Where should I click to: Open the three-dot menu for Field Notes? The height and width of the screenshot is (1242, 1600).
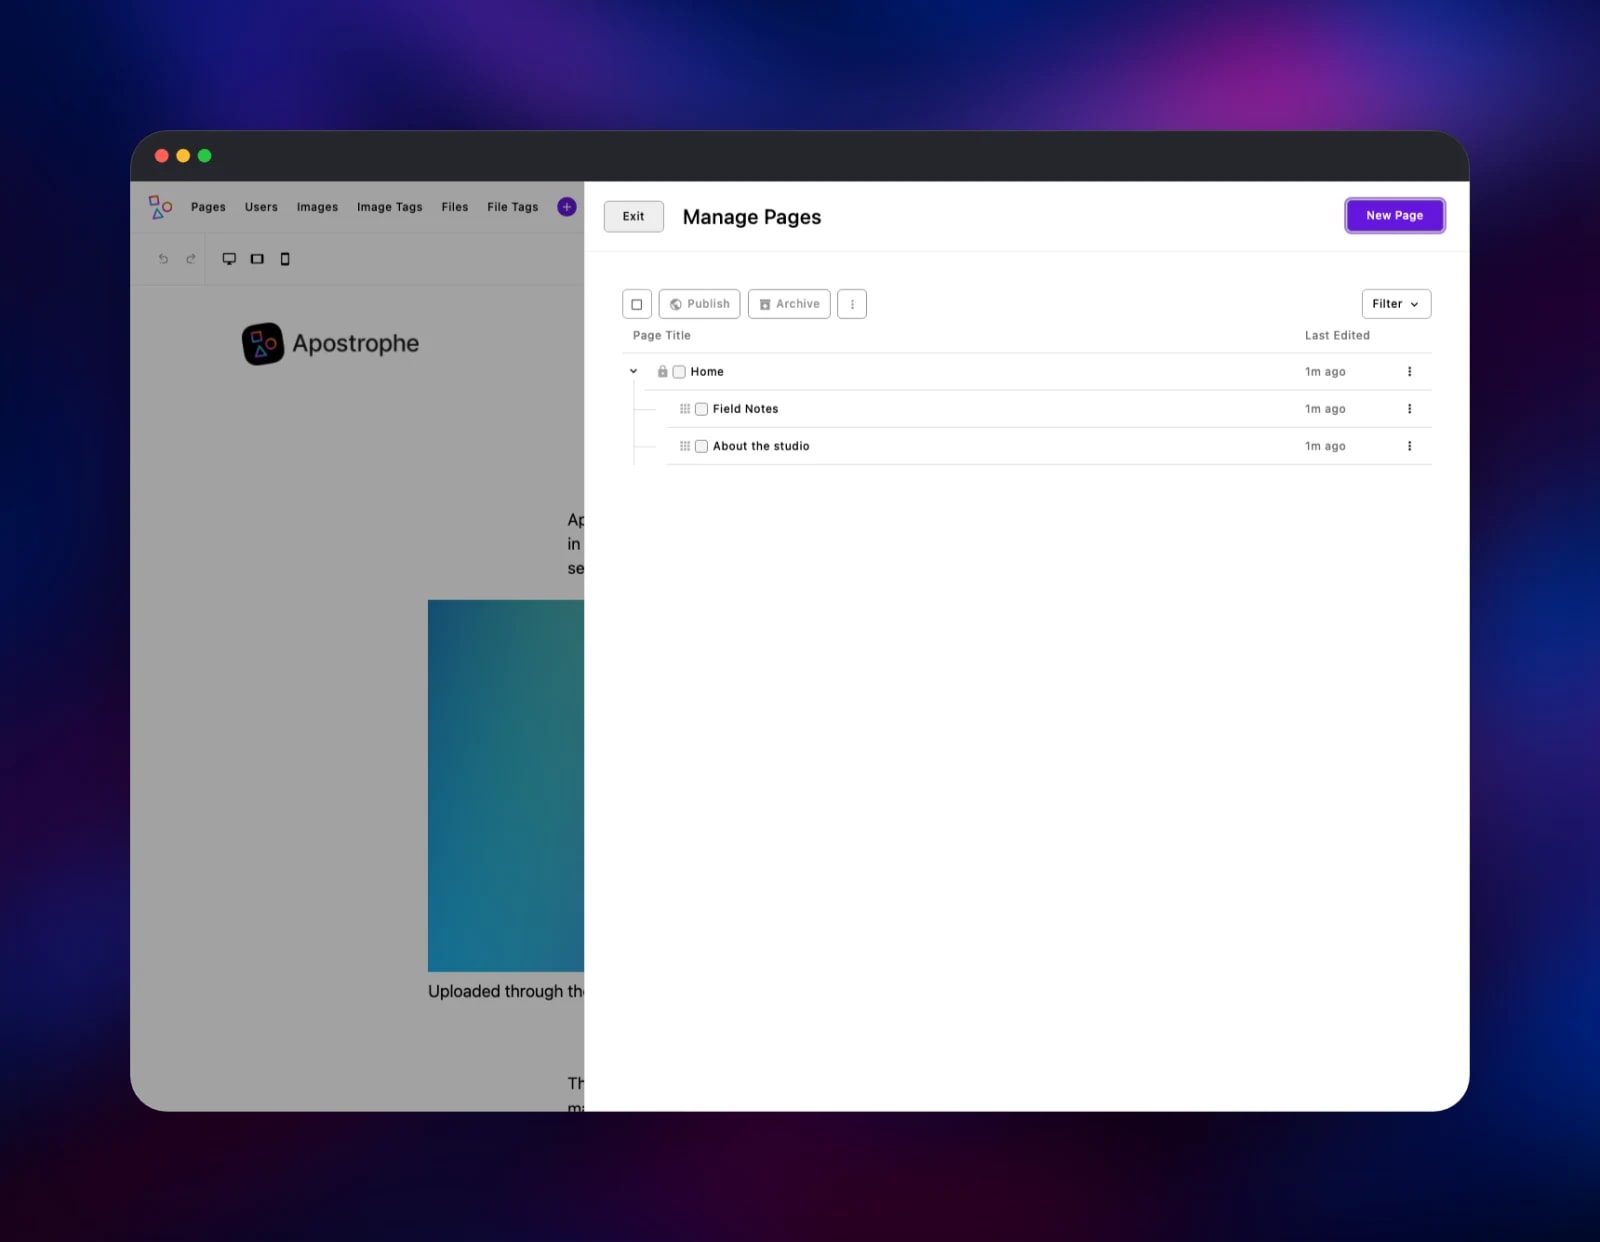pyautogui.click(x=1410, y=409)
